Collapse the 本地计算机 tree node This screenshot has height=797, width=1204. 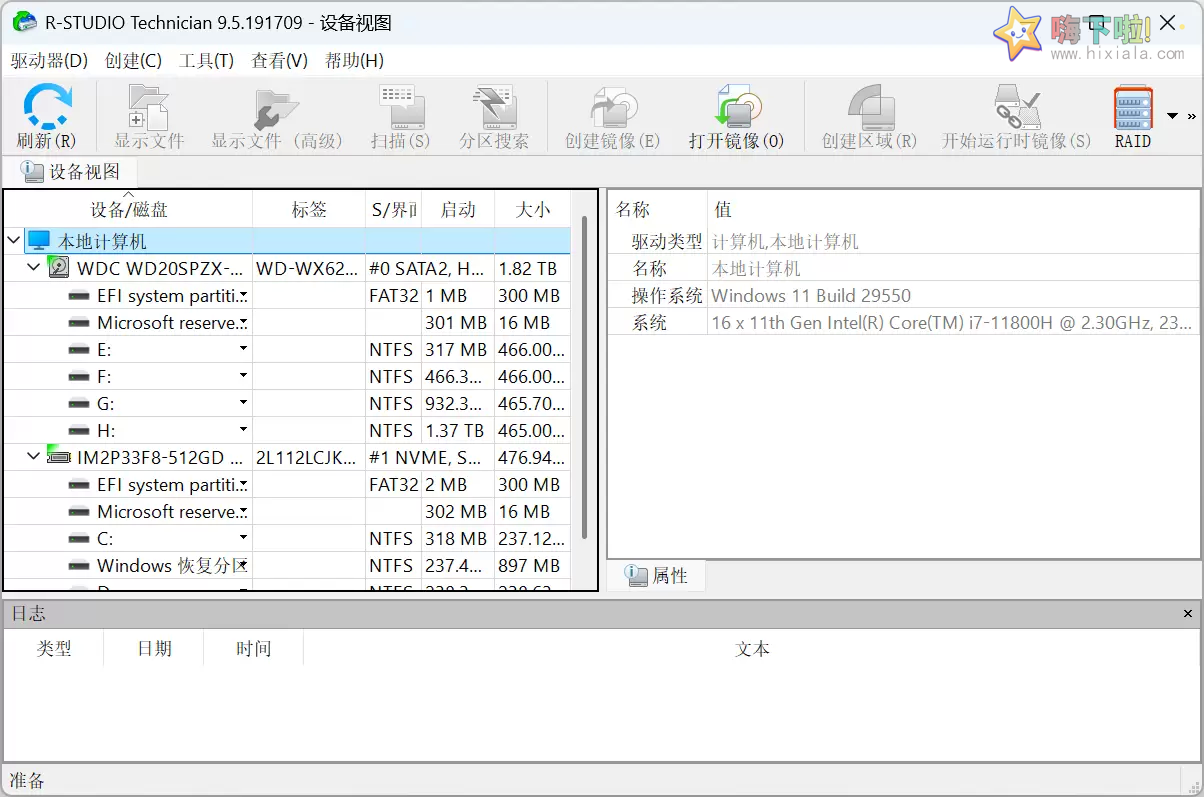[x=13, y=240]
